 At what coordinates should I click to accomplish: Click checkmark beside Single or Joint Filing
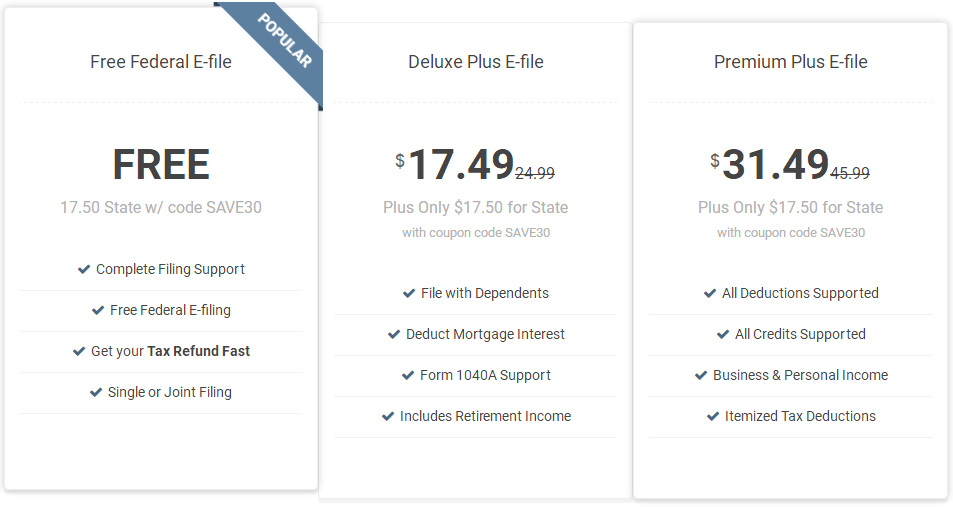pos(96,392)
